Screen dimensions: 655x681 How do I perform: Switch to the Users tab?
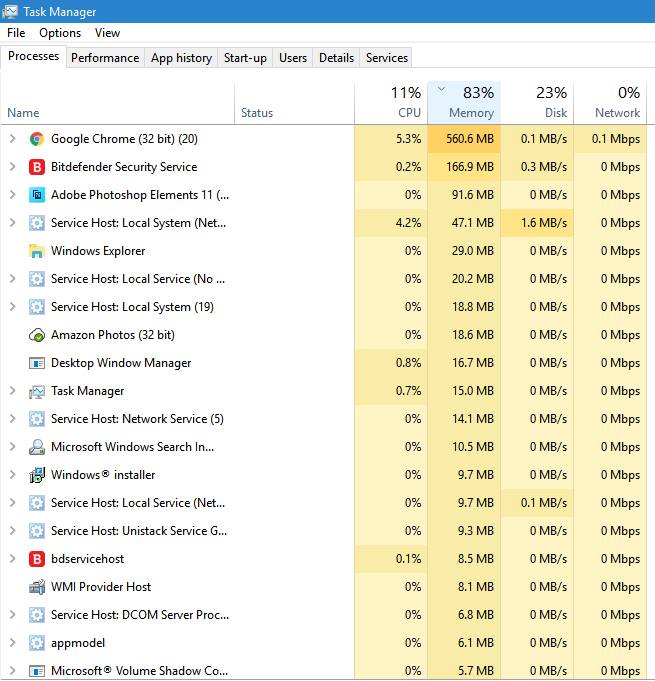pos(293,58)
